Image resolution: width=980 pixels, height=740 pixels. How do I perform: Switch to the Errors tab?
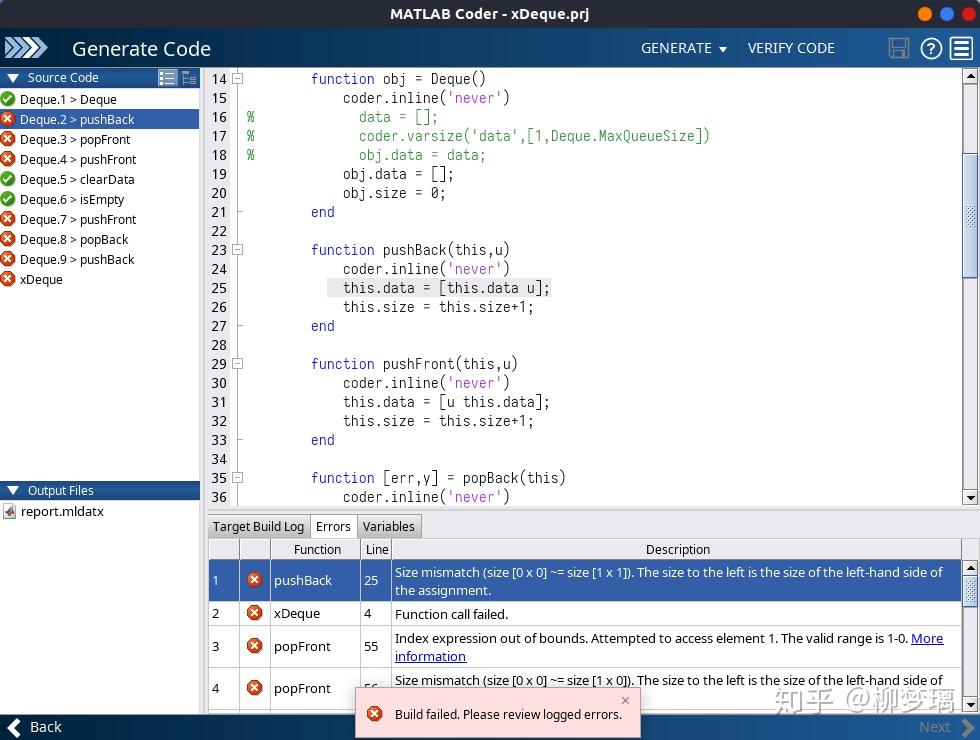click(333, 526)
